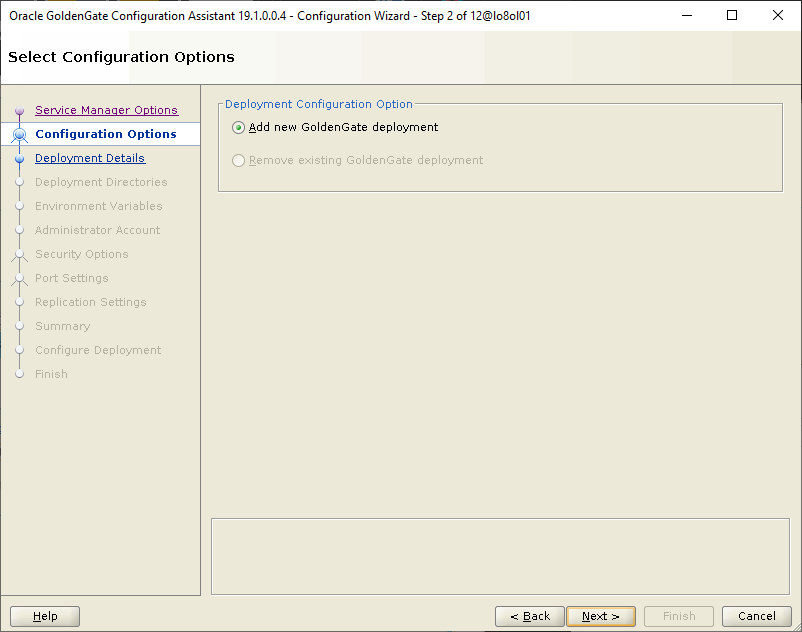Open the Service Manager Options step link
Viewport: 802px width, 632px height.
[x=106, y=110]
